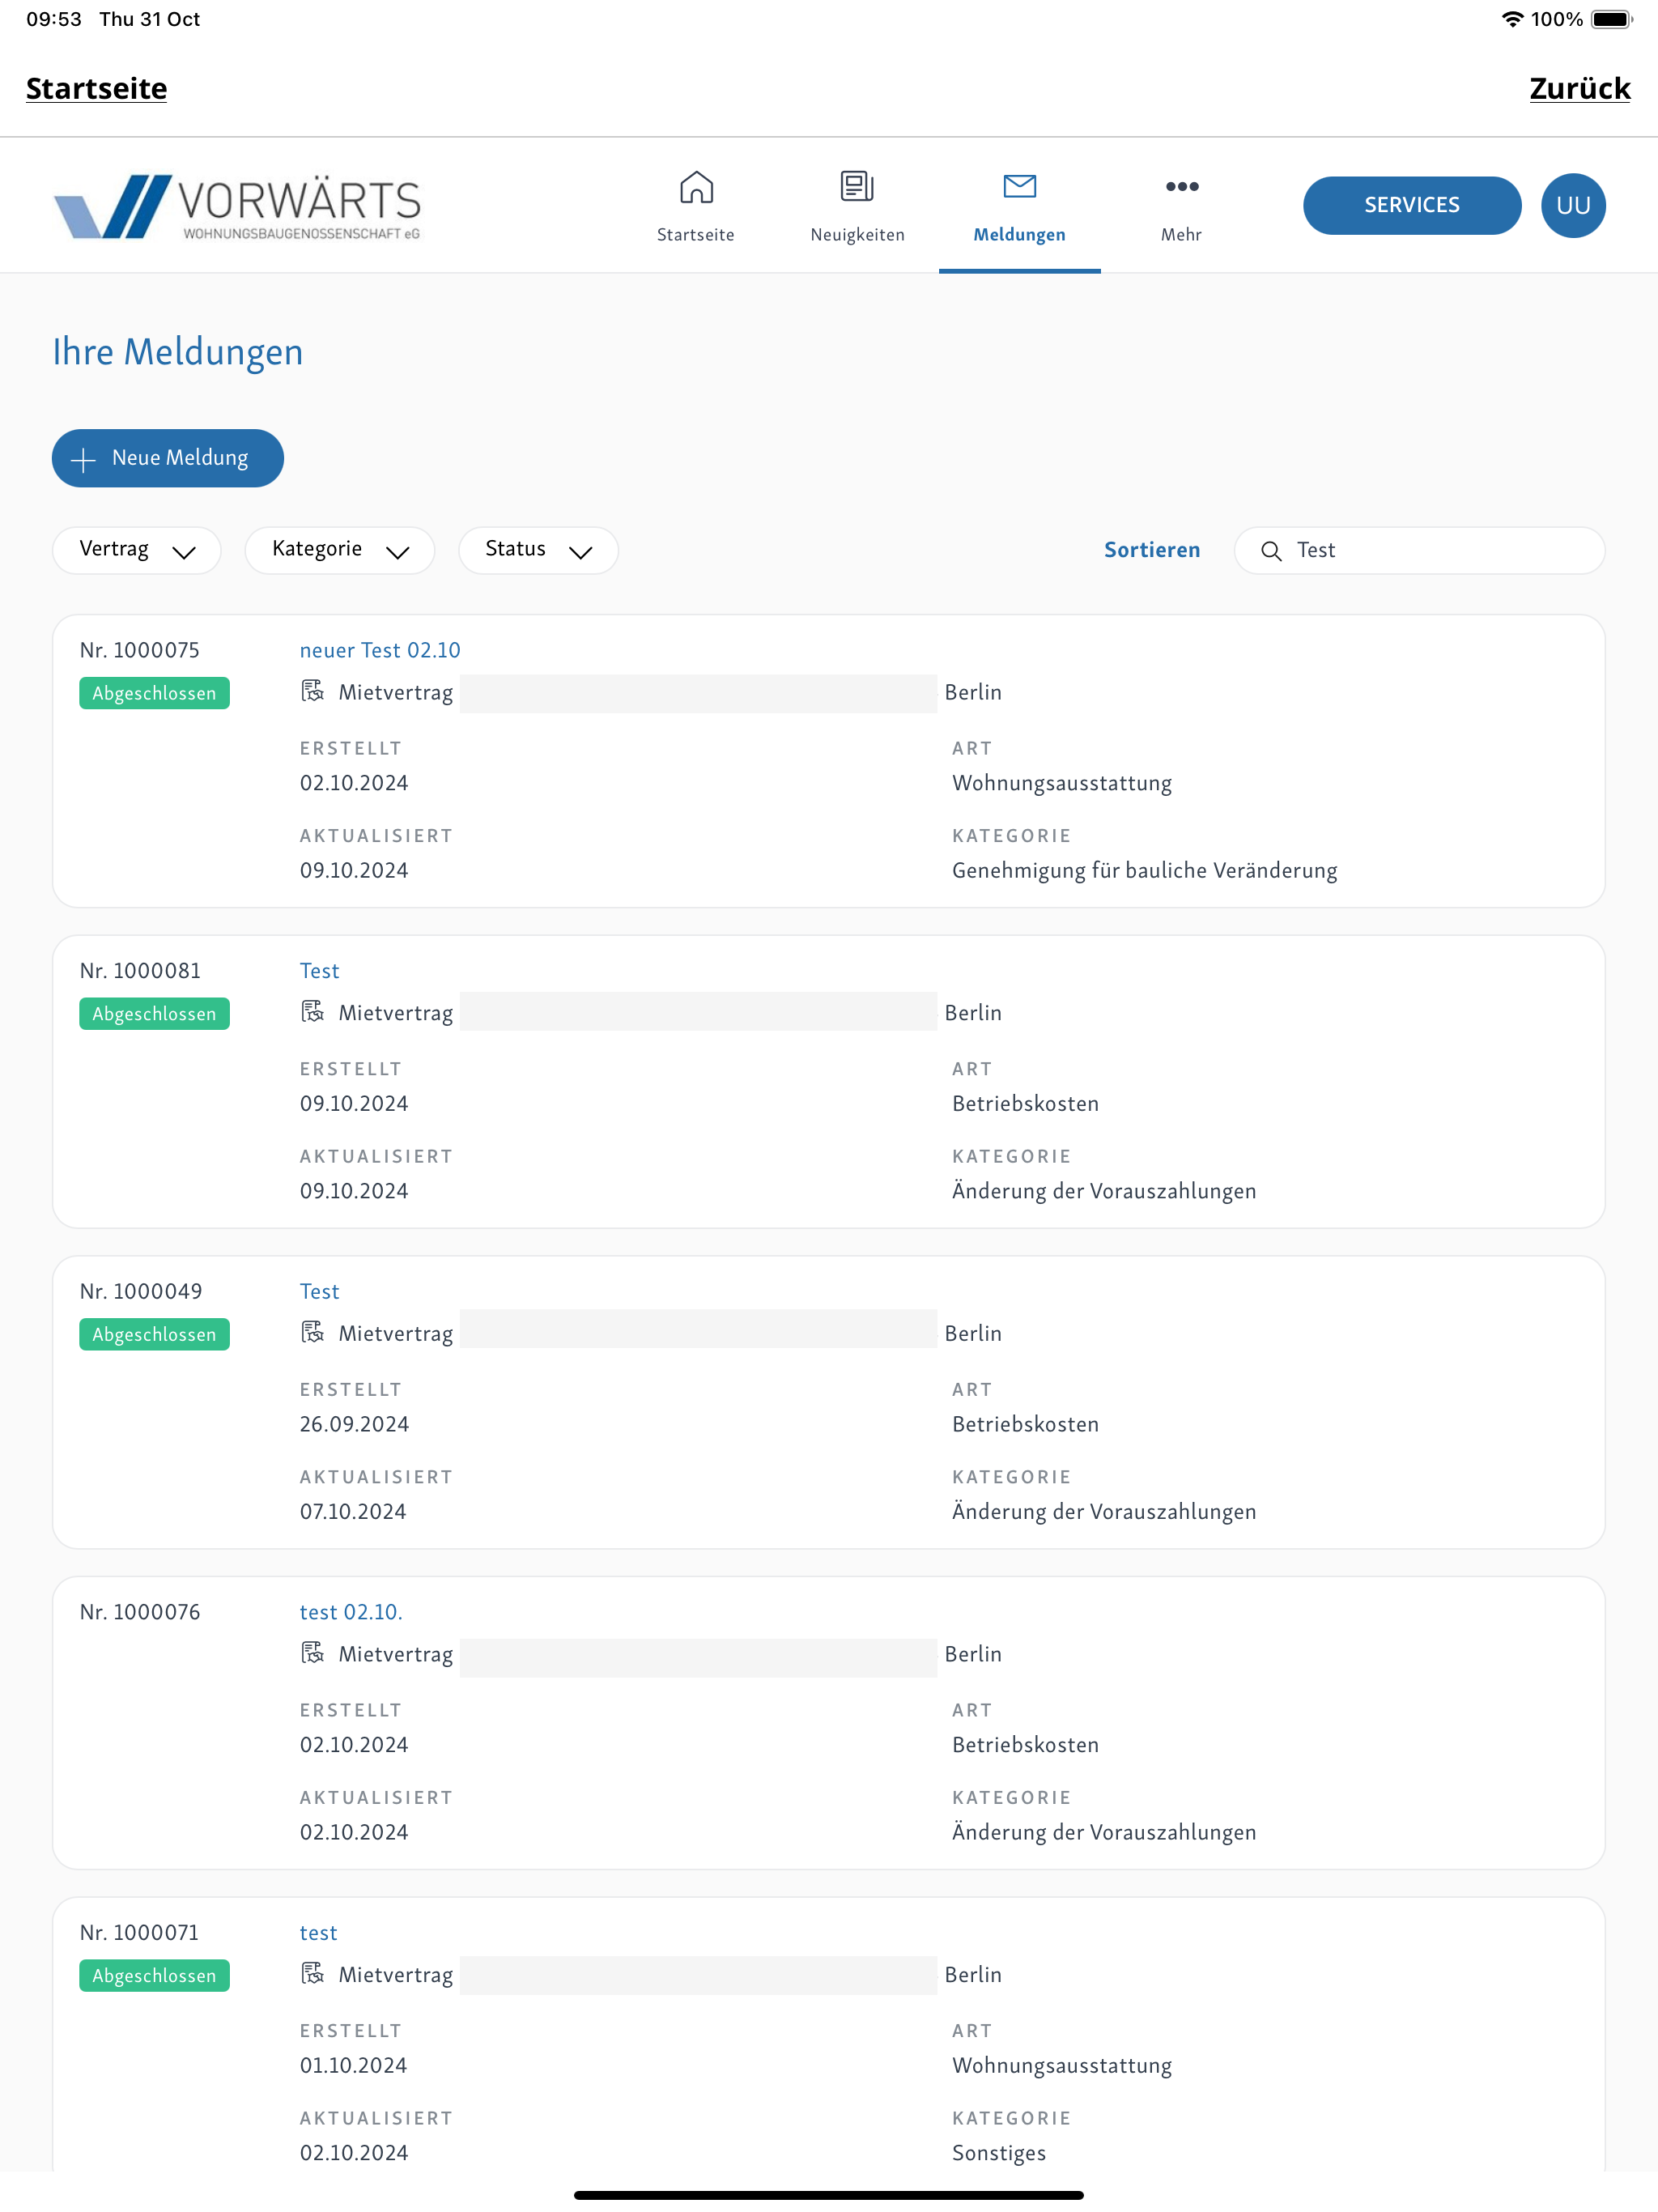Expand the Vertrag filter dropdown
Viewport: 1658px width, 2212px height.
[136, 550]
